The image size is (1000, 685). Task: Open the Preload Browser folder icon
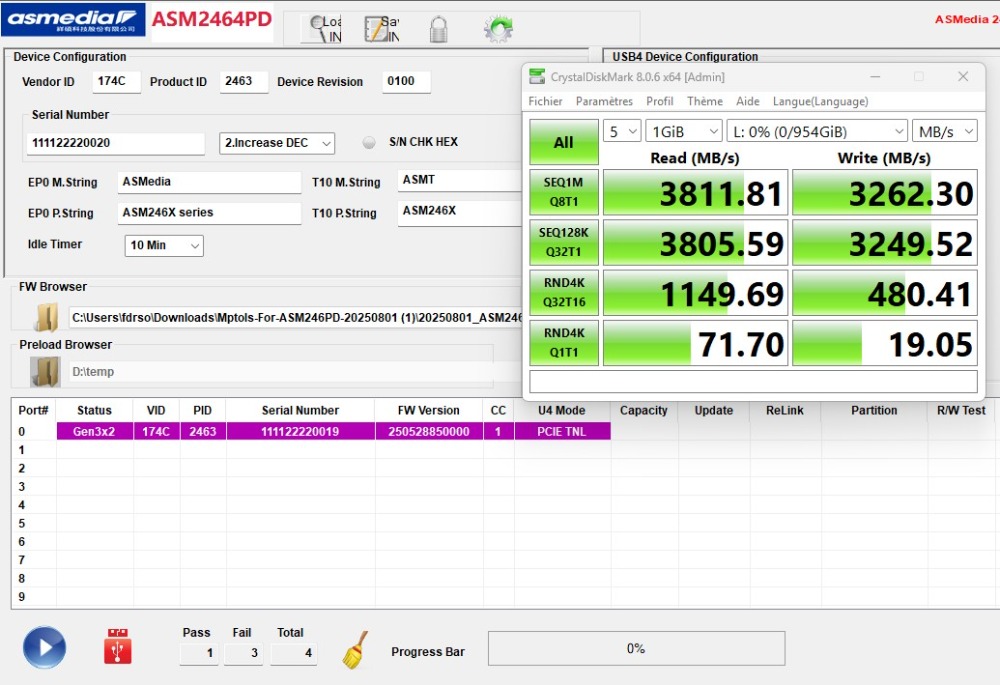tap(45, 372)
